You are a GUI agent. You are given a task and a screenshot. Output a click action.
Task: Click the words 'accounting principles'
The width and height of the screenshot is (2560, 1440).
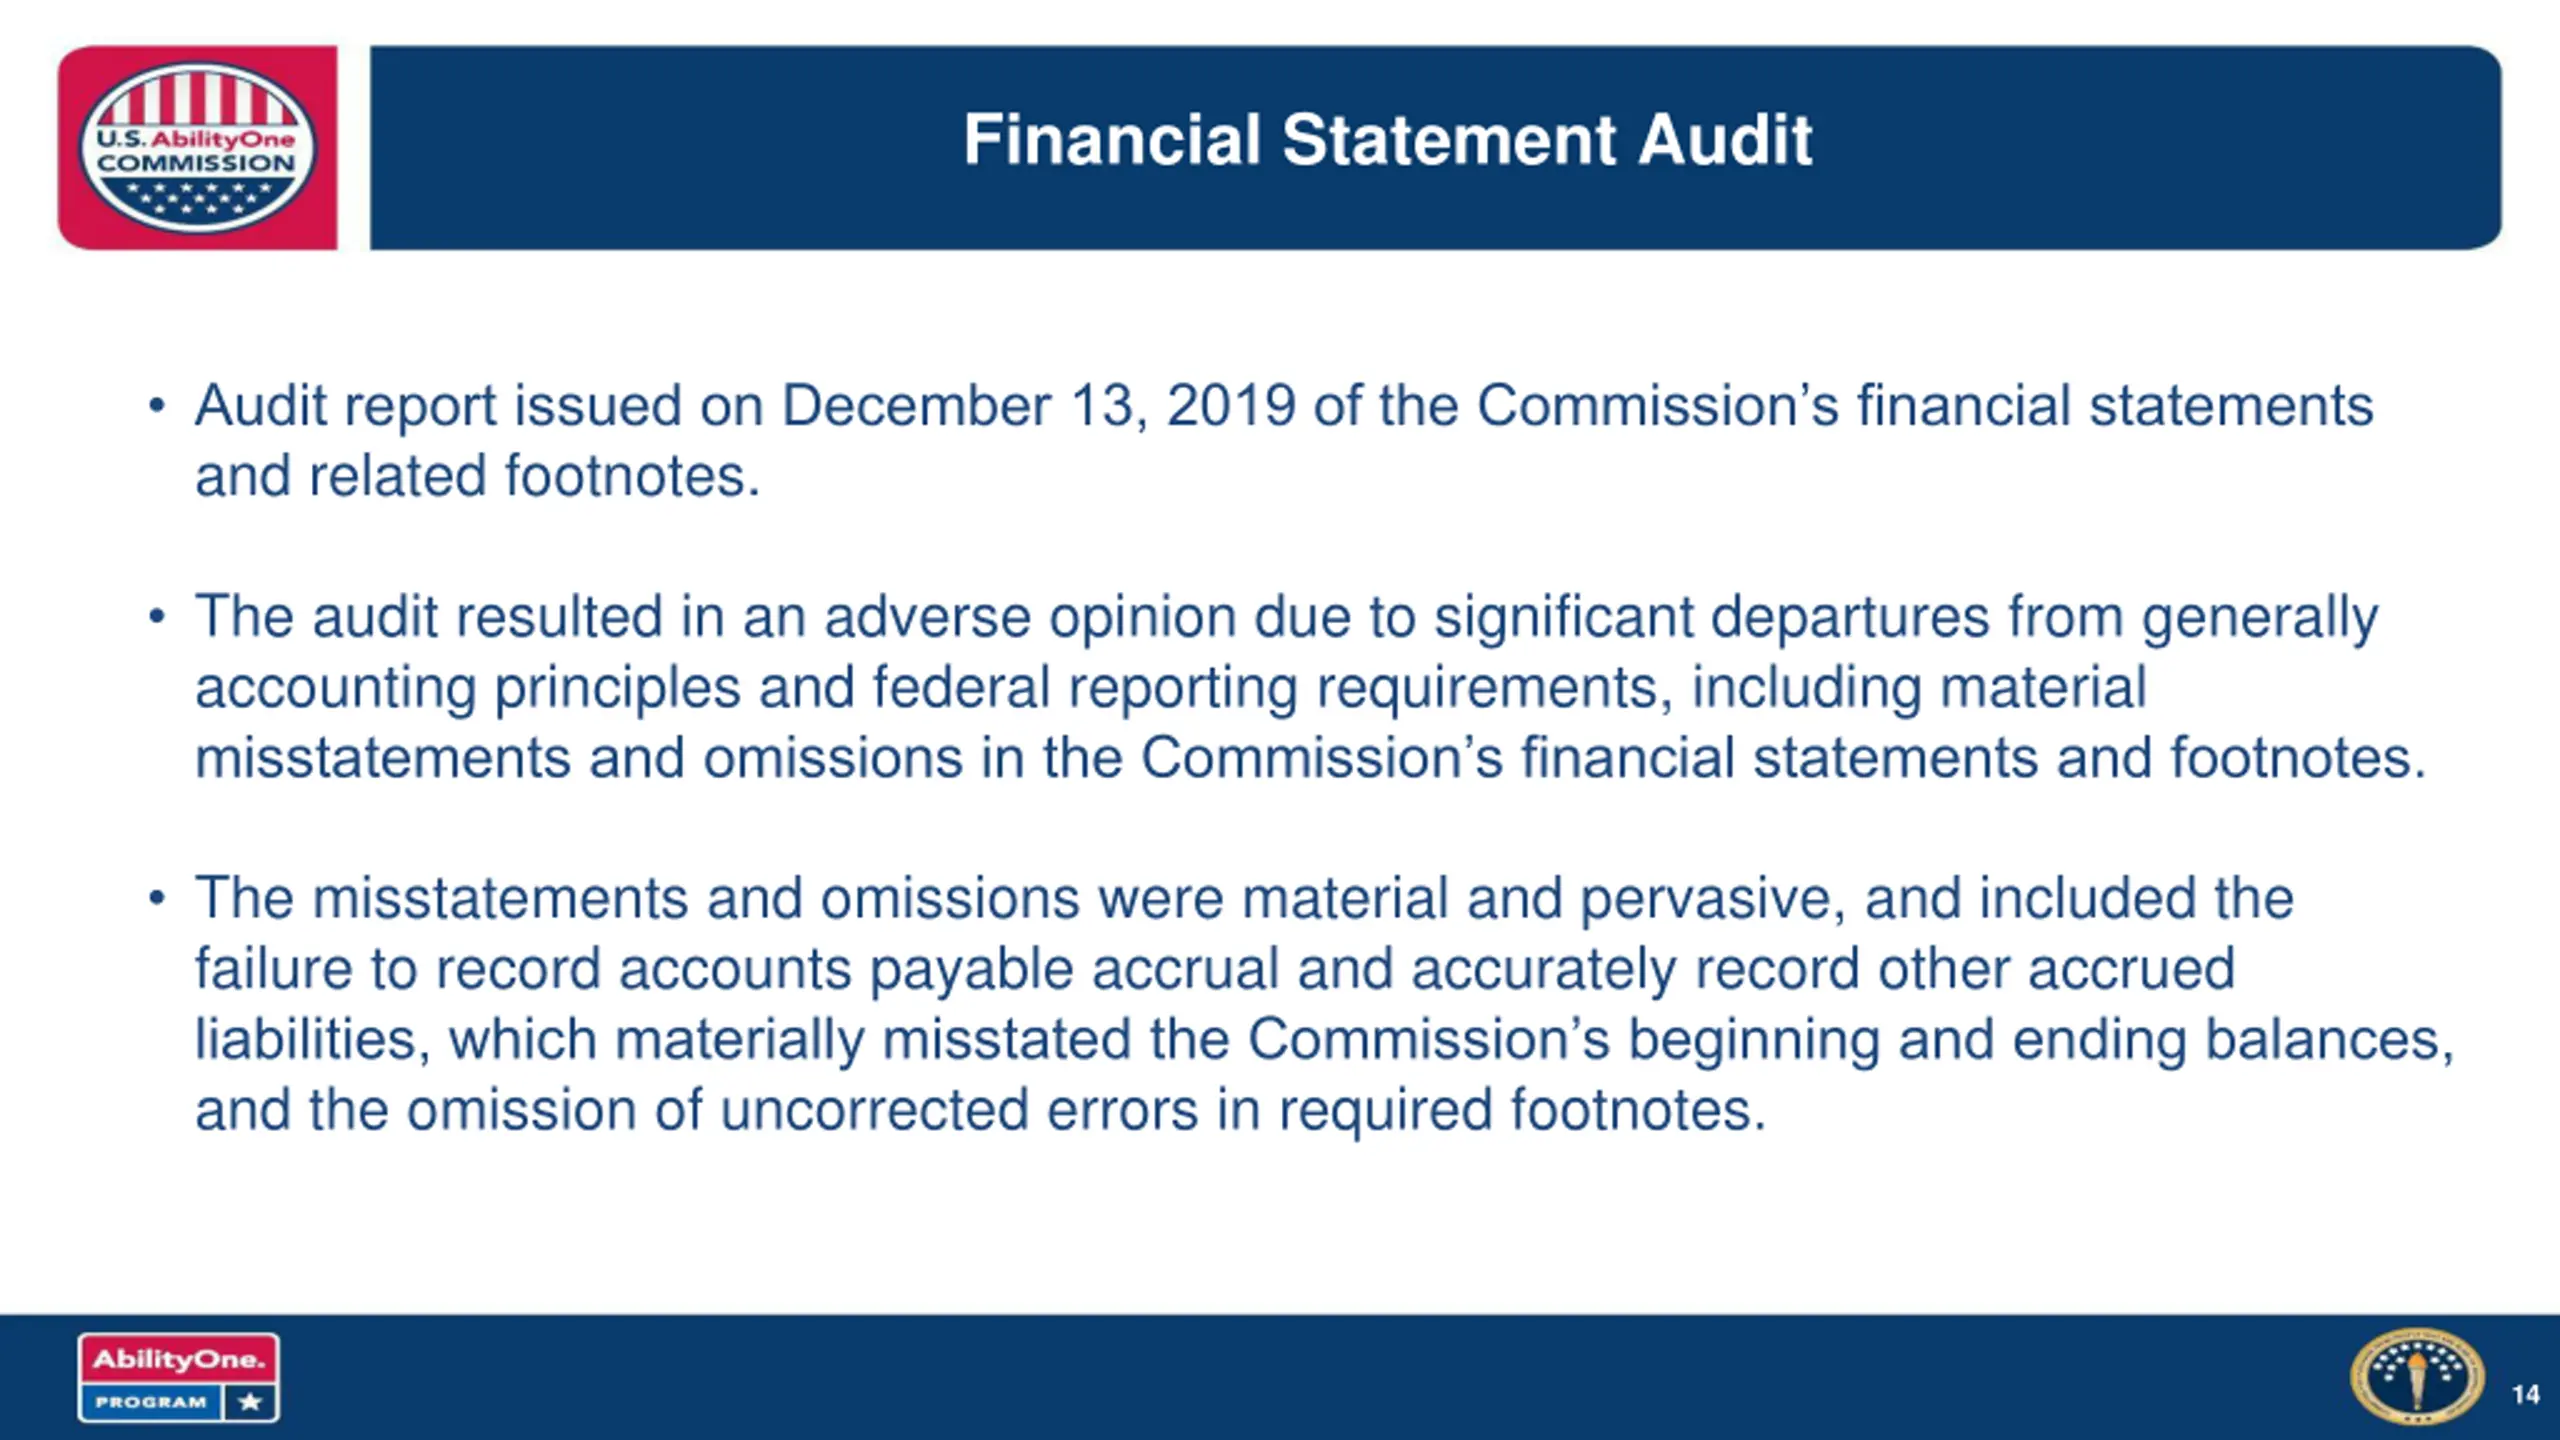coord(467,688)
